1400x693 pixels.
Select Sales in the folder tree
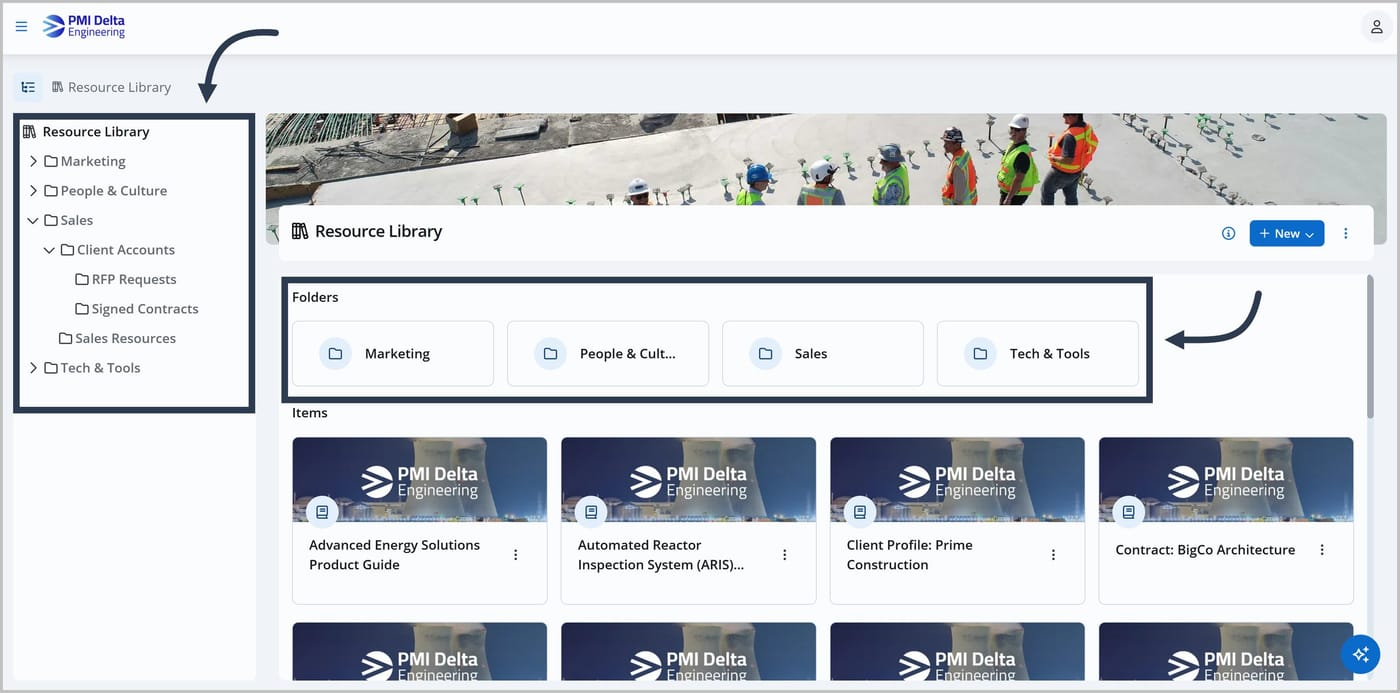[69, 220]
